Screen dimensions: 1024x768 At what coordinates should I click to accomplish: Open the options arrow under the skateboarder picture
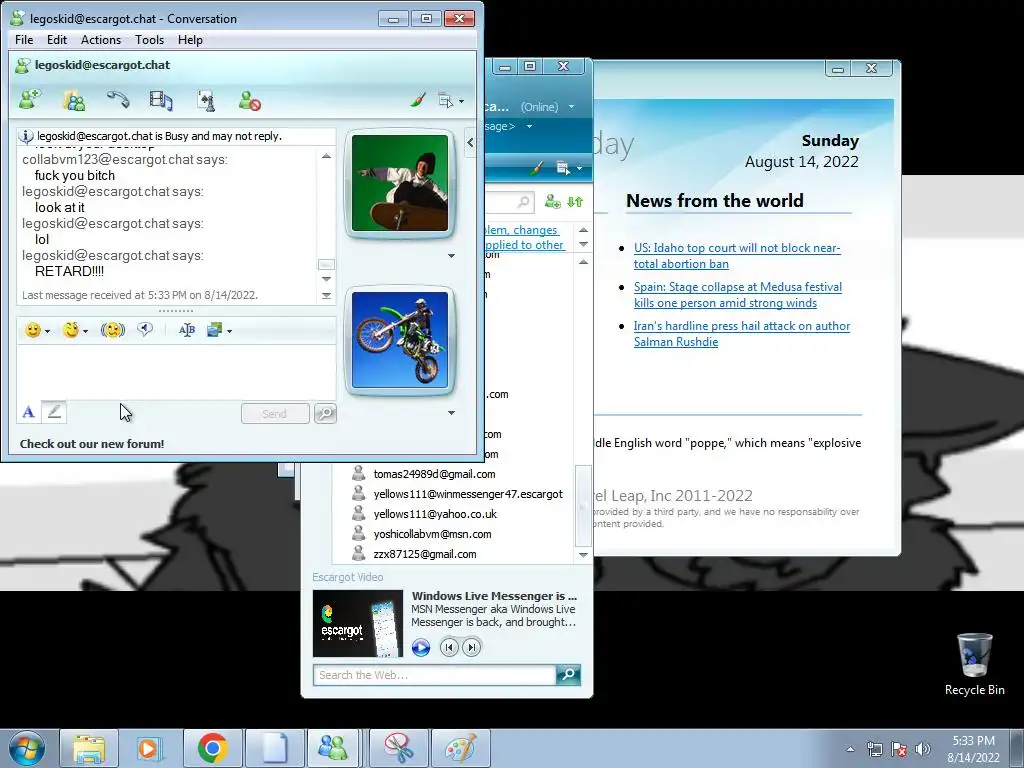click(x=451, y=256)
